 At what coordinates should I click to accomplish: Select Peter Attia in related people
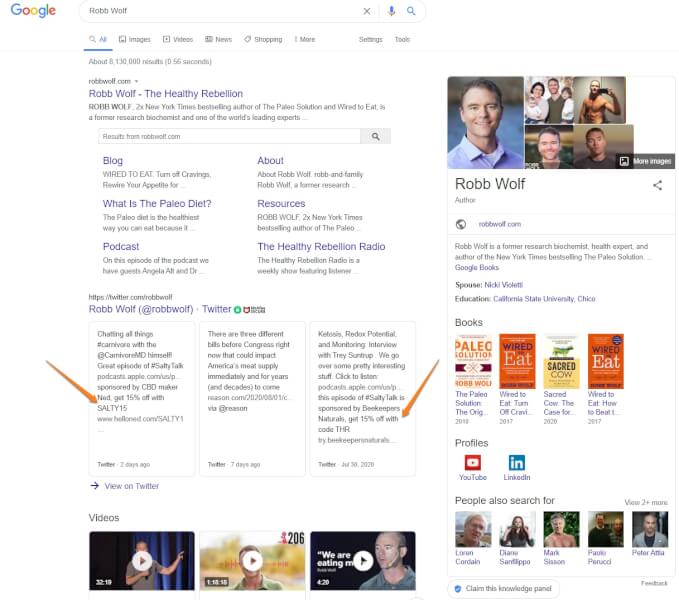pos(650,534)
